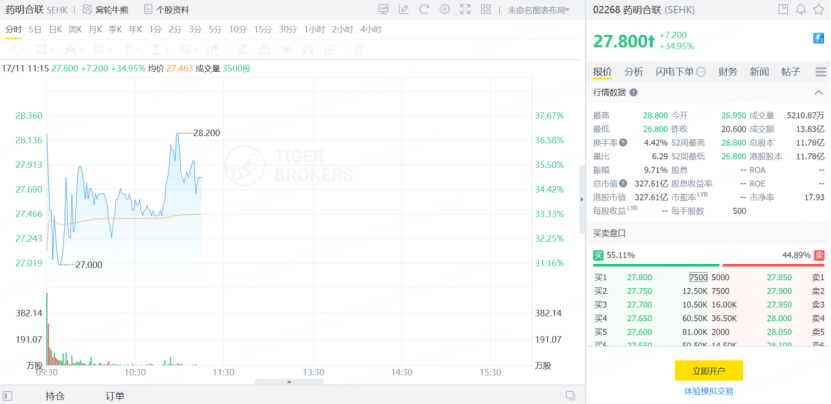Open the 分析 analysis tab
The height and width of the screenshot is (404, 831).
click(x=633, y=72)
